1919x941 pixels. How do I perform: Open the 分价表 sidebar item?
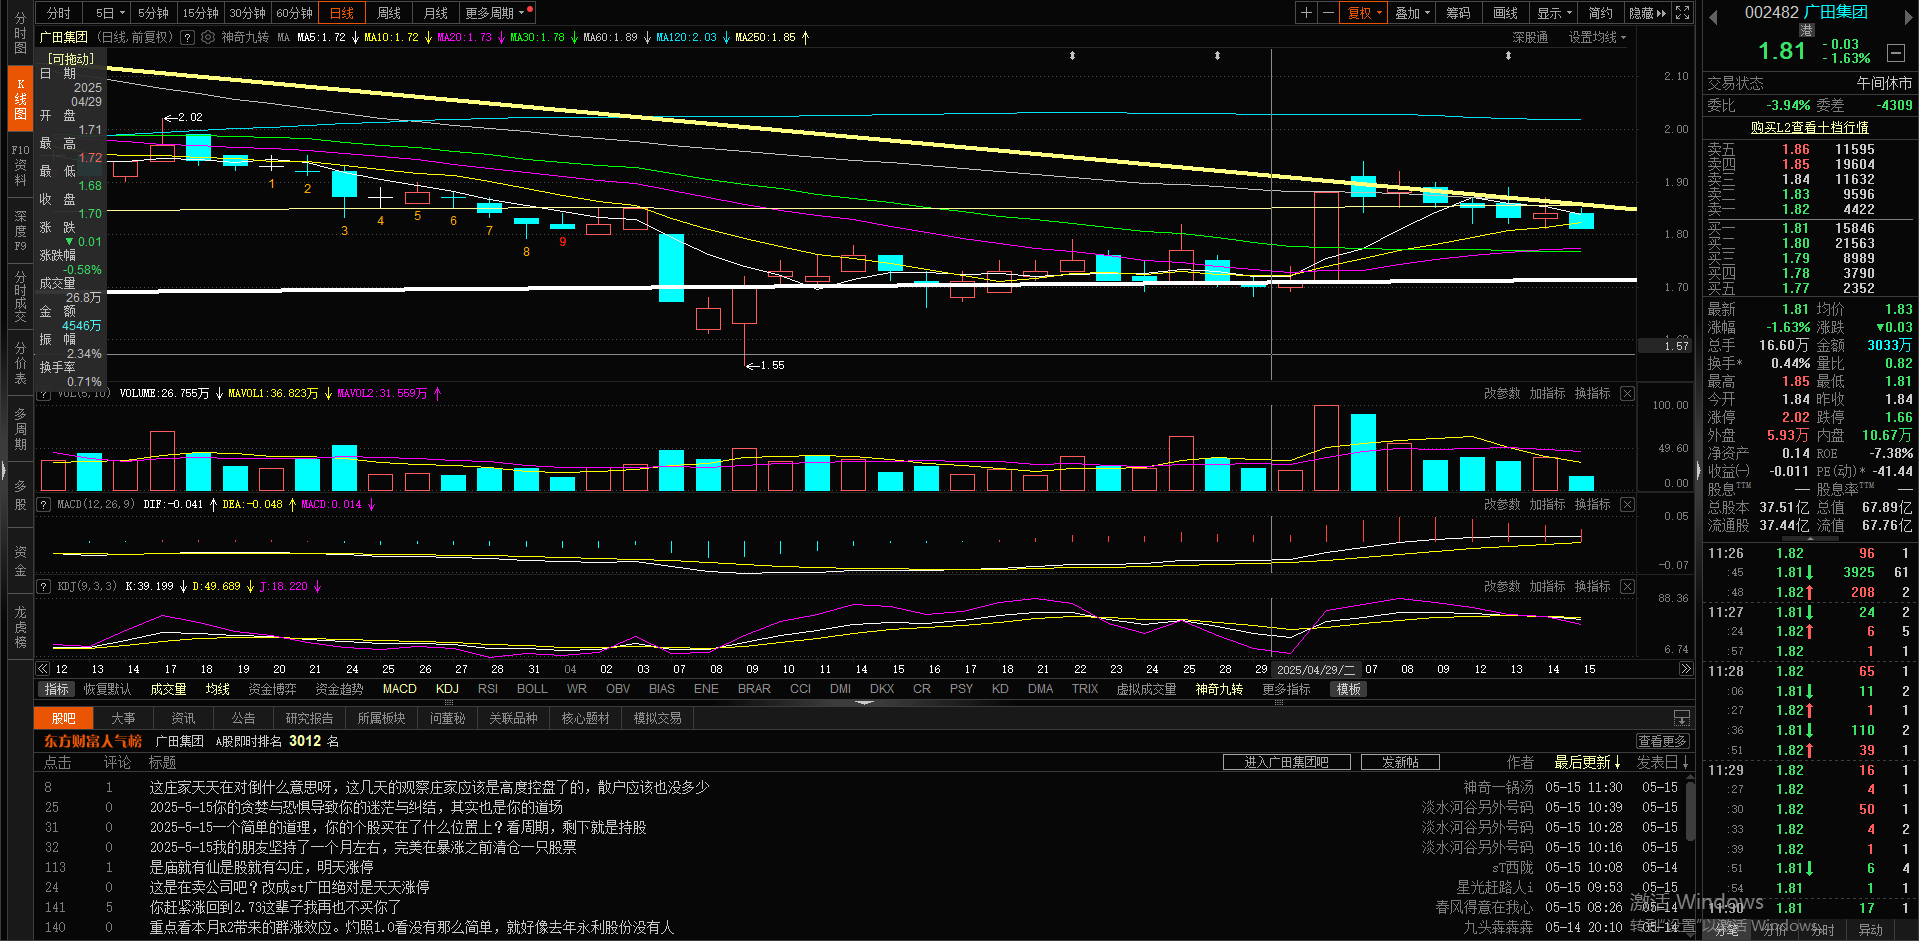click(20, 362)
